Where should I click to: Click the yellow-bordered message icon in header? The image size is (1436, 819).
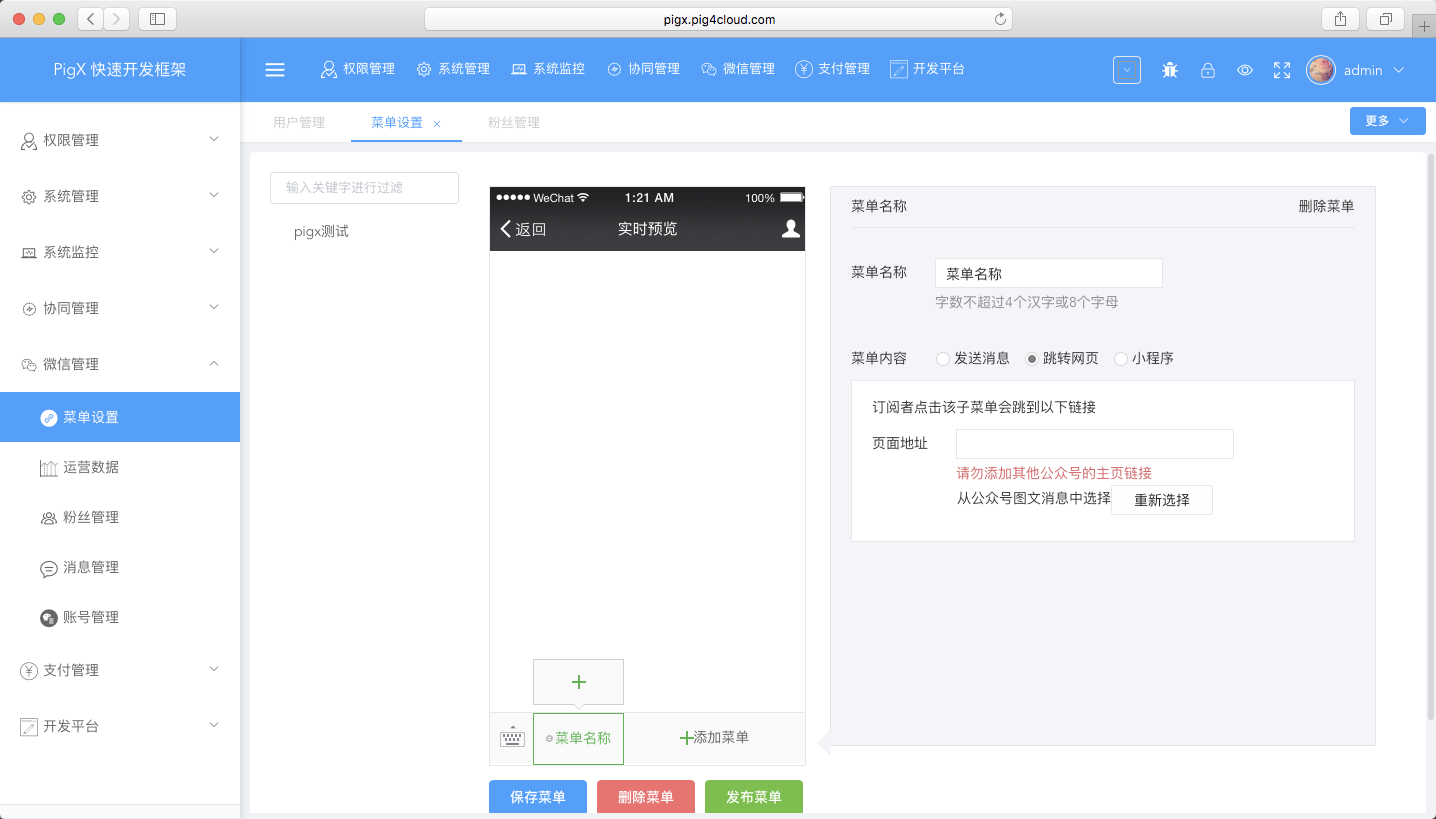1127,70
